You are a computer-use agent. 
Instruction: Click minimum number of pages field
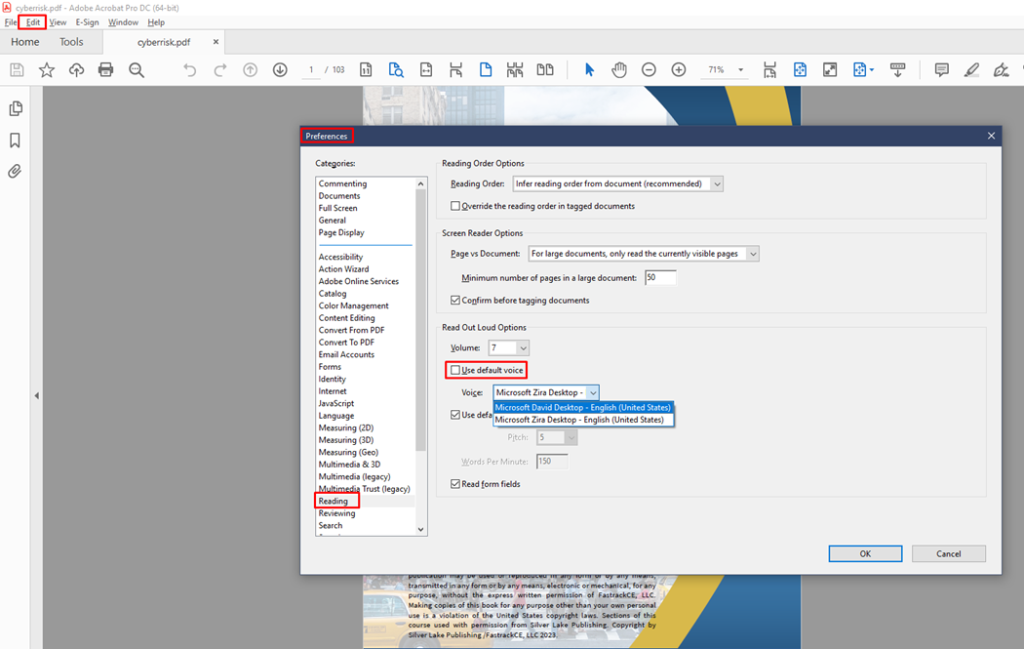click(660, 277)
